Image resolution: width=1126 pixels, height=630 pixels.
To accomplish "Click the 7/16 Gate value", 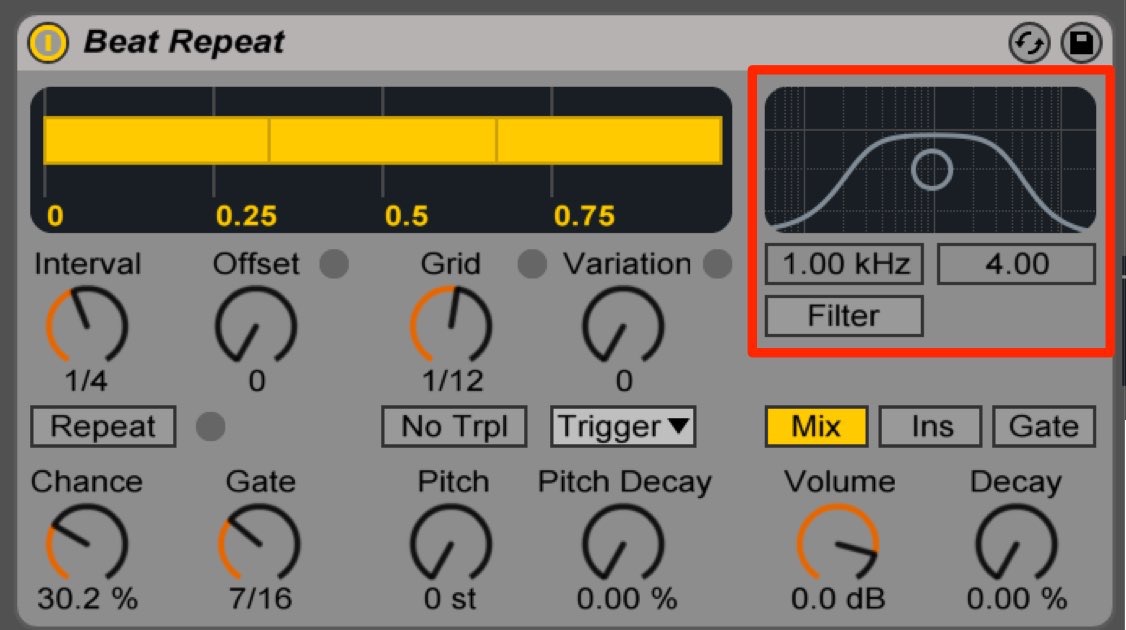I will tap(260, 598).
